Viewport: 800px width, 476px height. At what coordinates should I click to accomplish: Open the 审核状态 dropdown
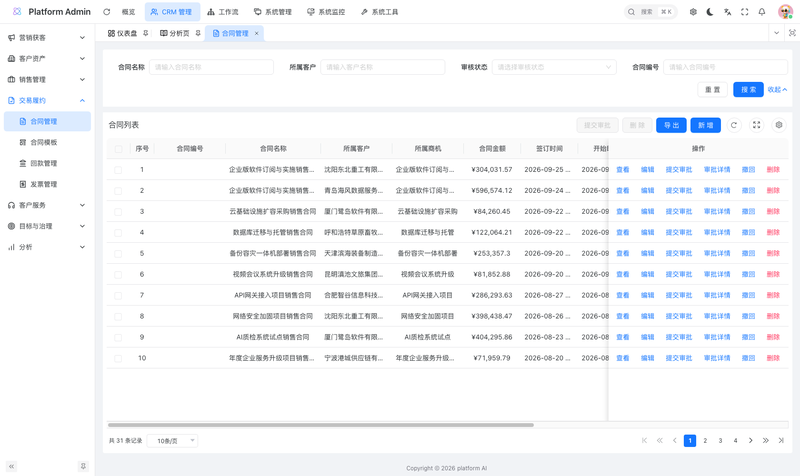[x=554, y=67]
